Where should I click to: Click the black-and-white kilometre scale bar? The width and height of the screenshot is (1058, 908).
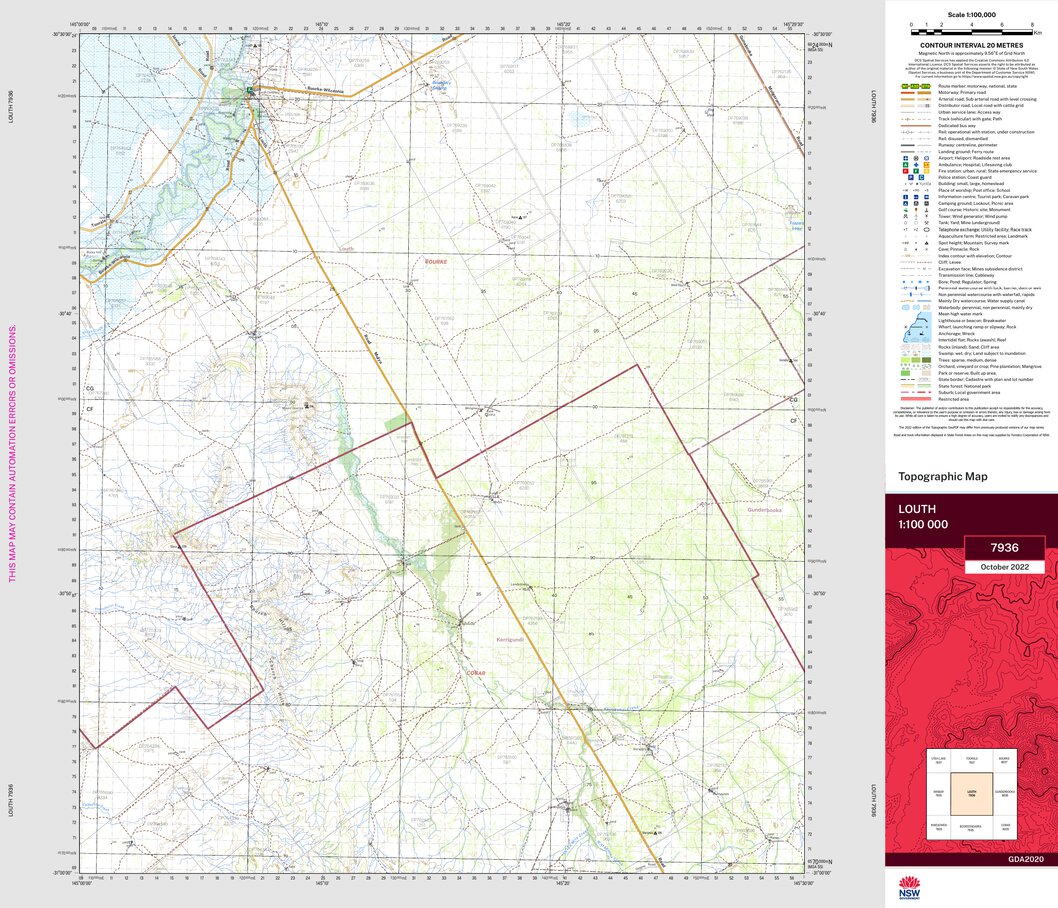pos(972,32)
